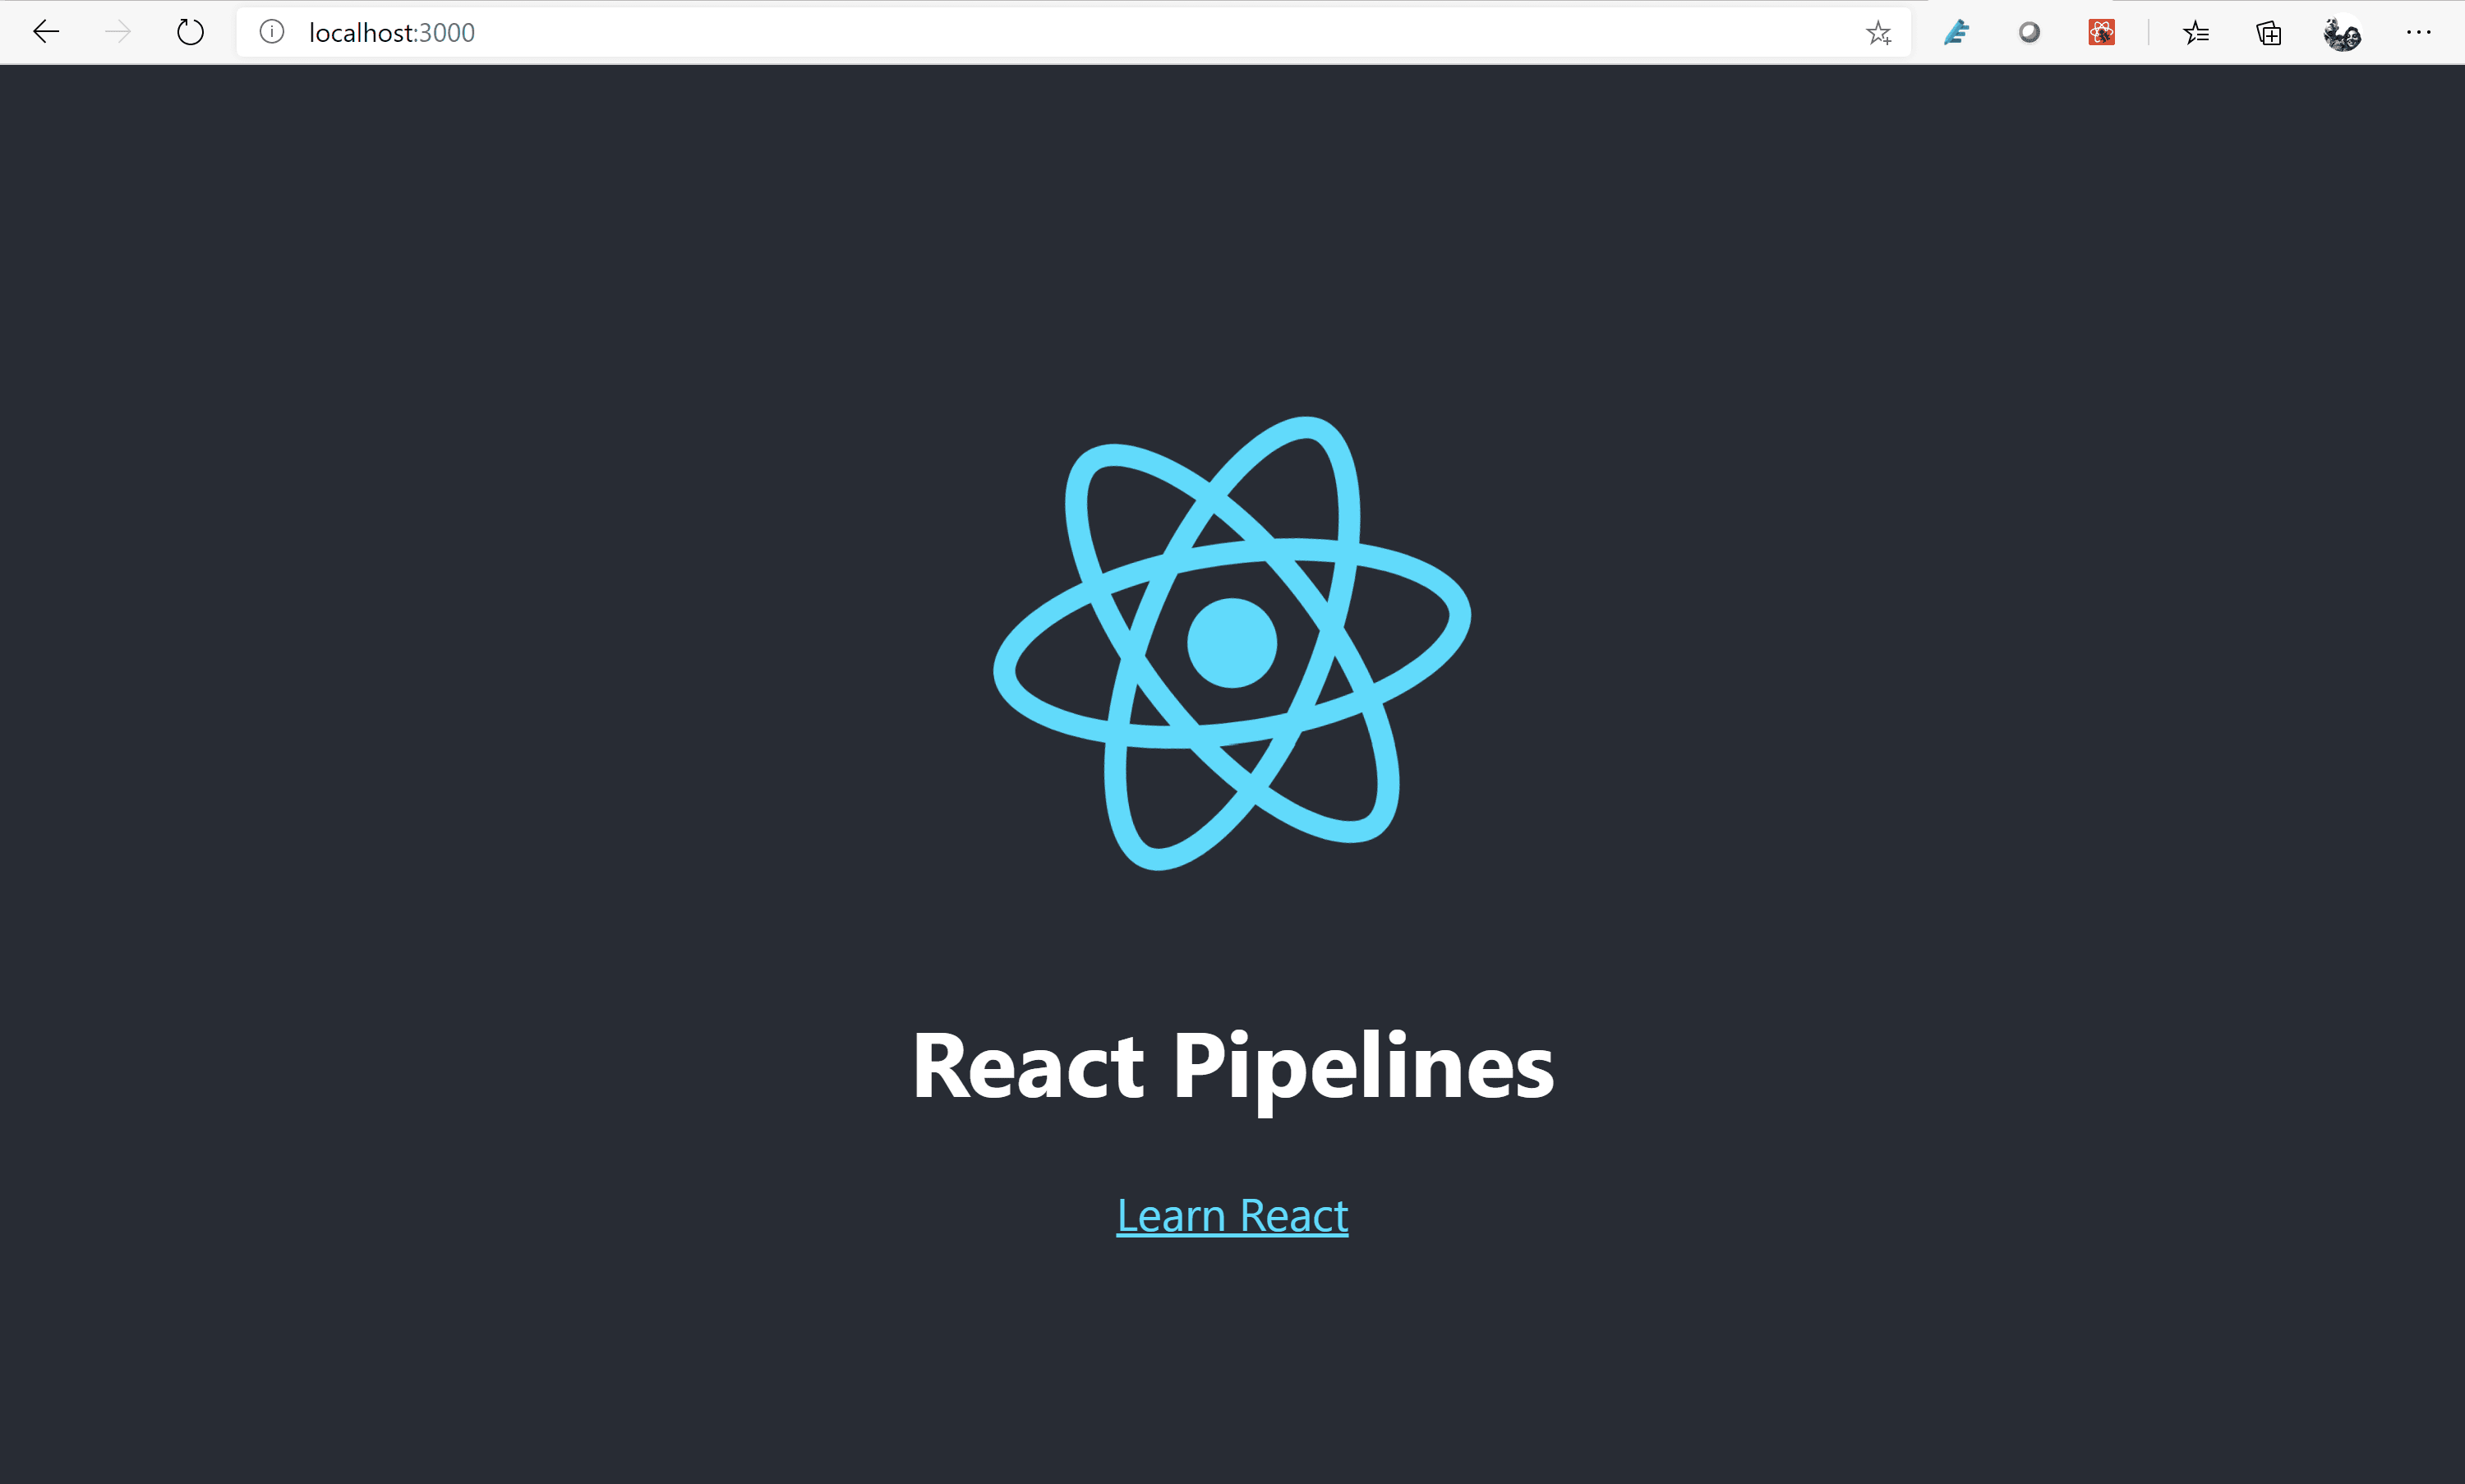Open the Collections icon

(2268, 33)
